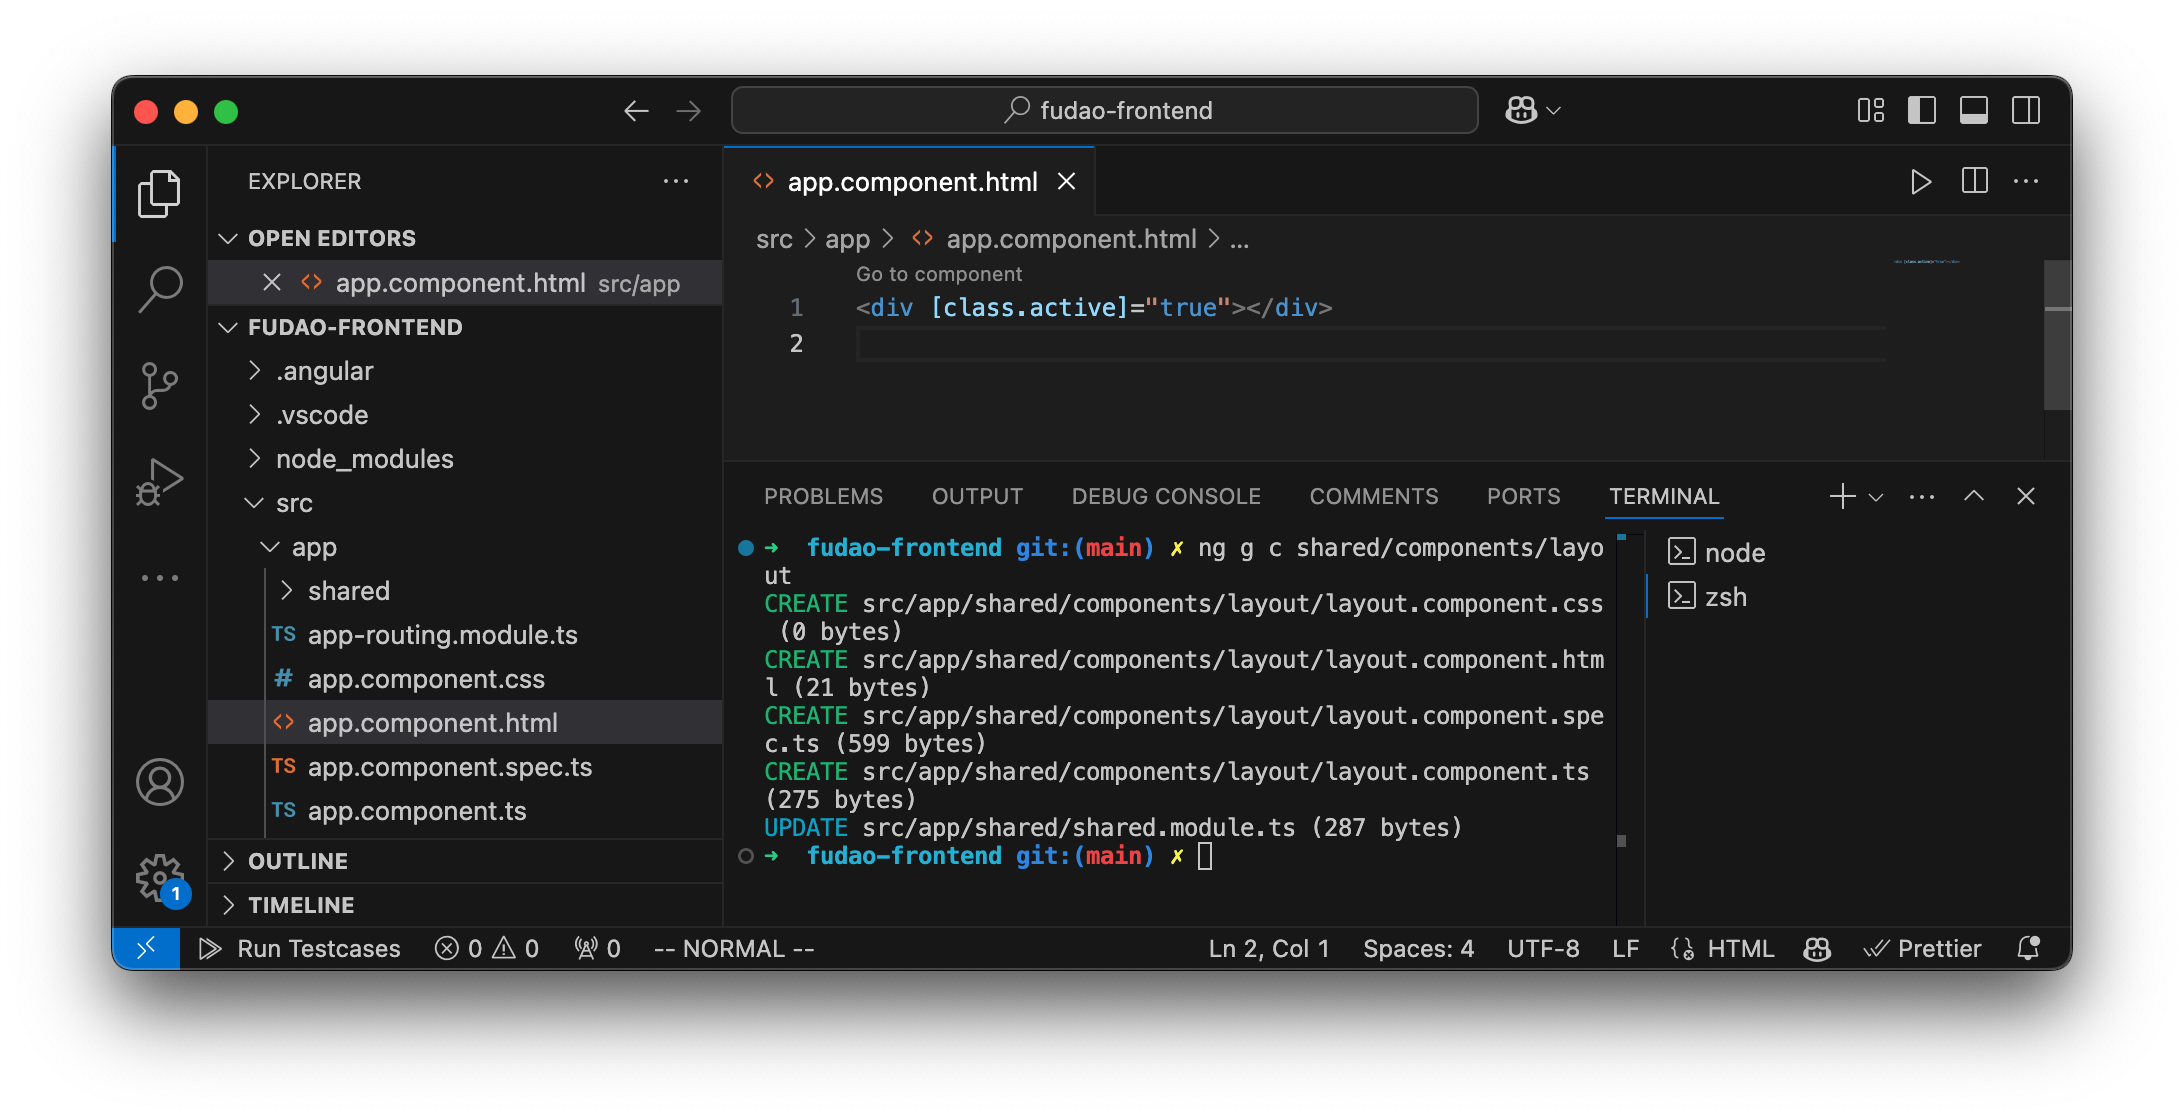Select the zsh terminal in the terminal list
This screenshot has width=2184, height=1118.
point(1724,596)
